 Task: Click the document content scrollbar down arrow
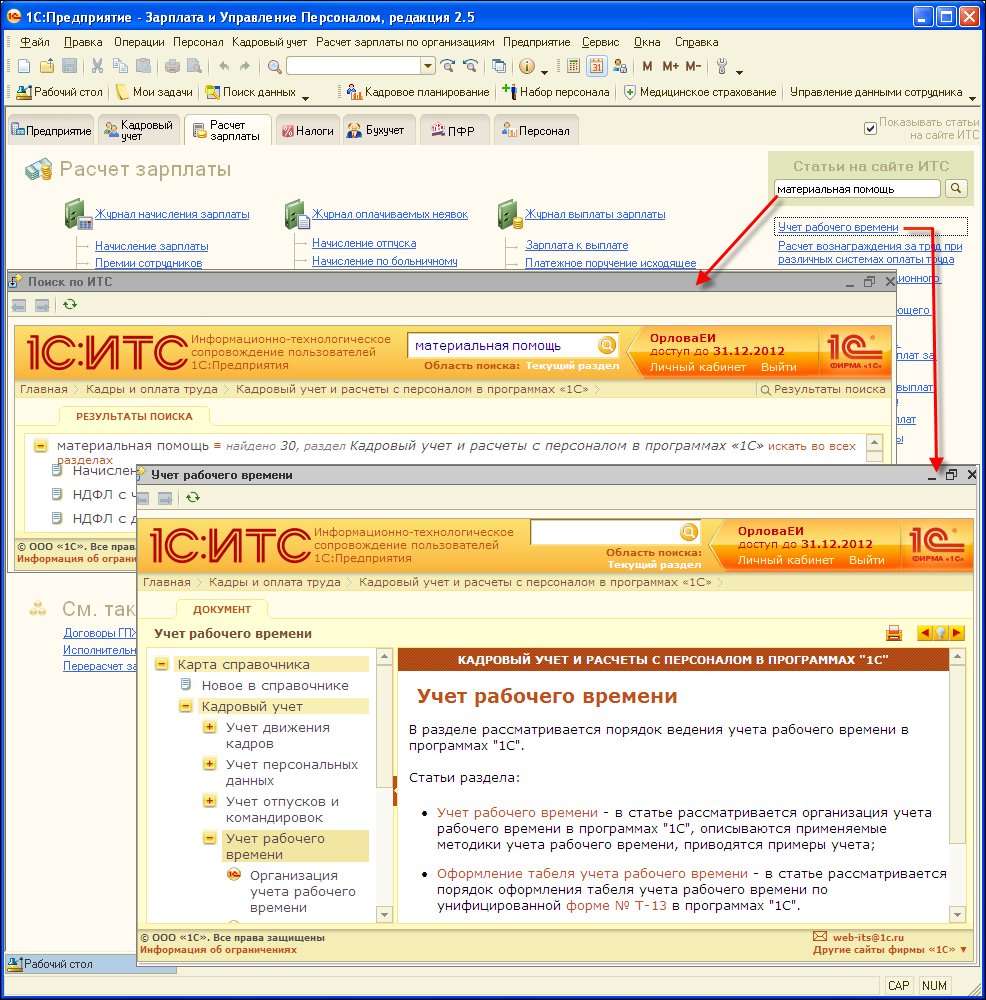point(957,915)
